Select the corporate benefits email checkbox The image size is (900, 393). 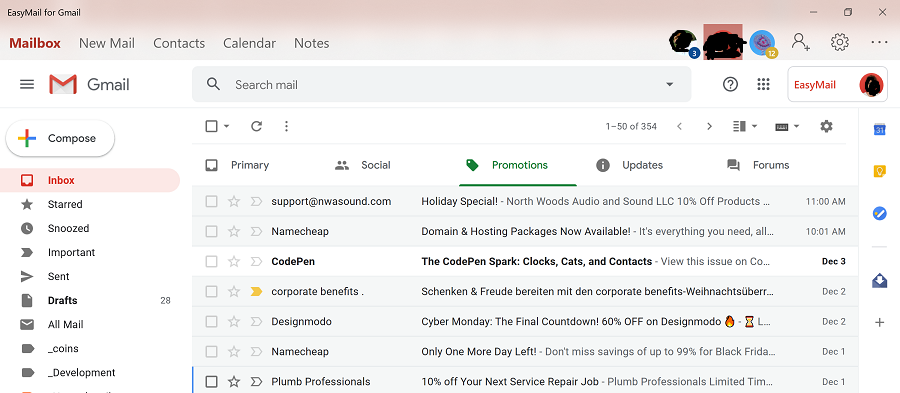[211, 291]
